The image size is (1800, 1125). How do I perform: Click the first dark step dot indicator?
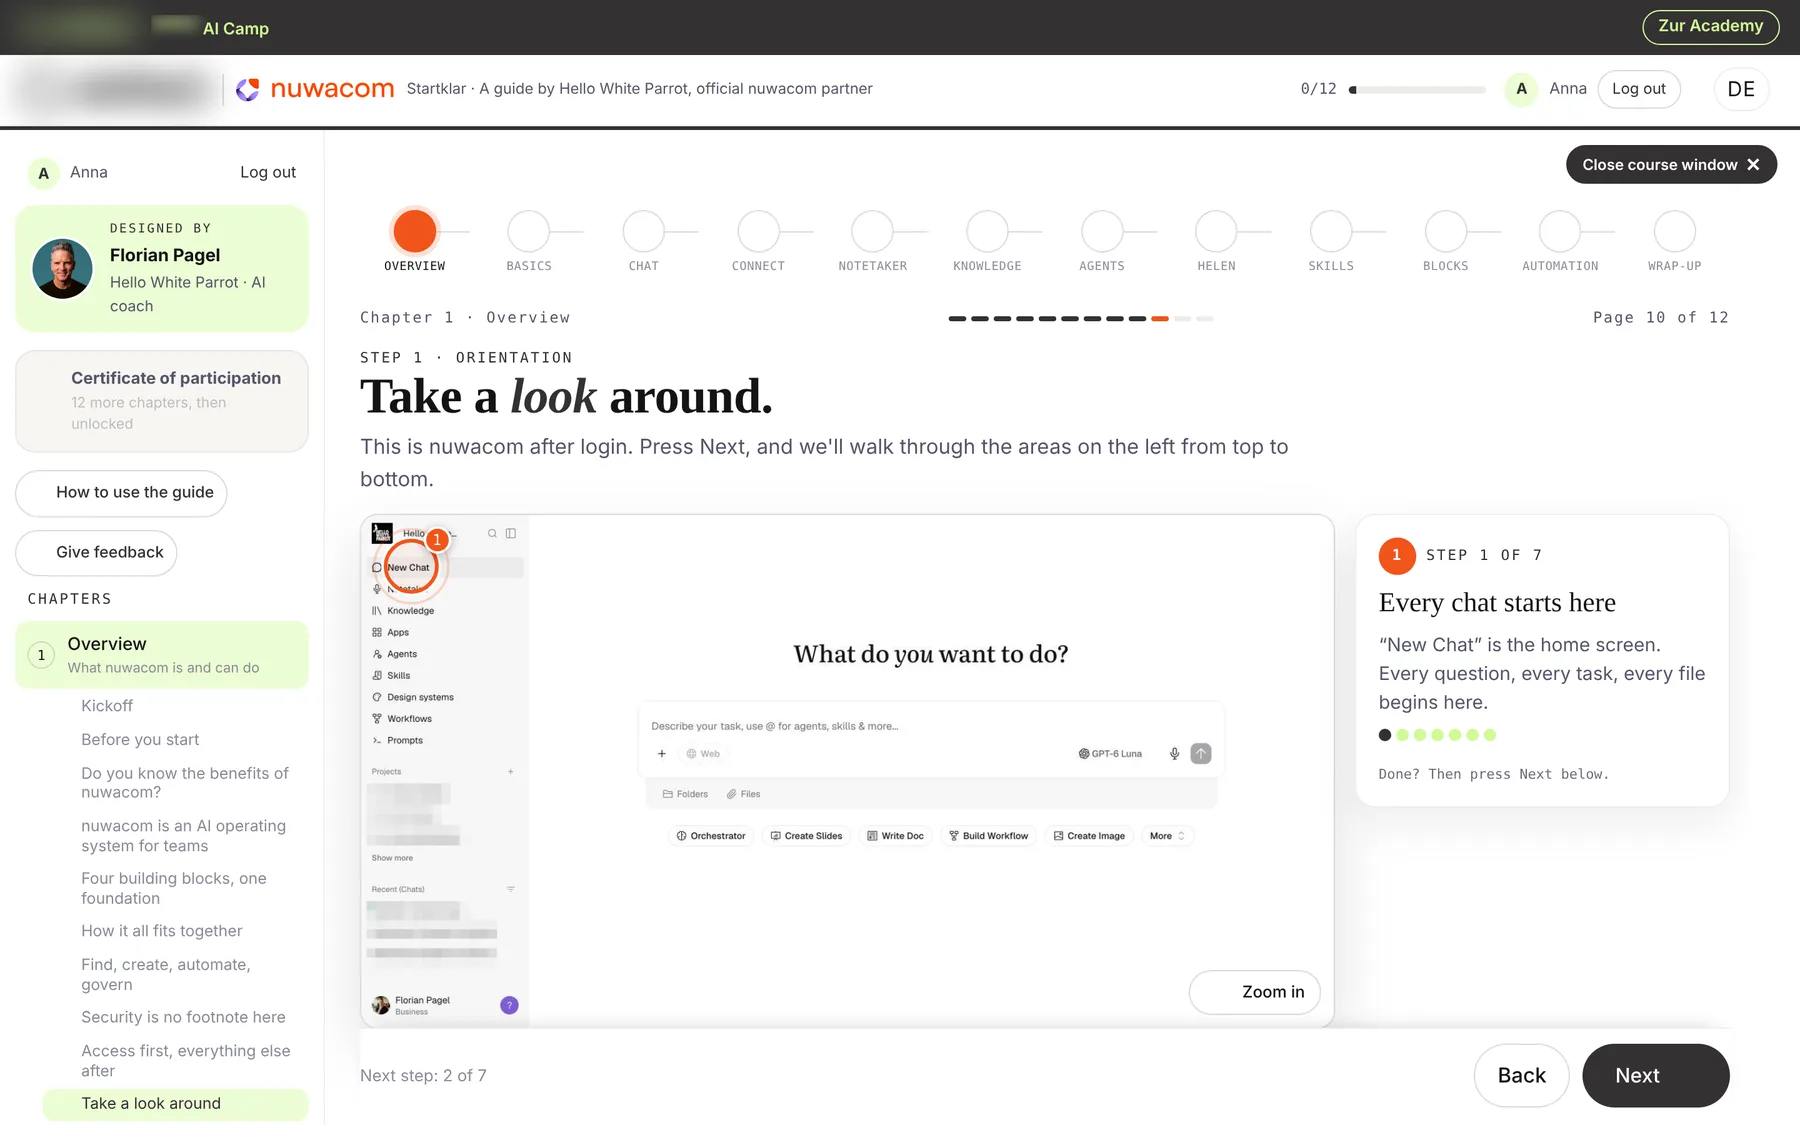click(1385, 735)
